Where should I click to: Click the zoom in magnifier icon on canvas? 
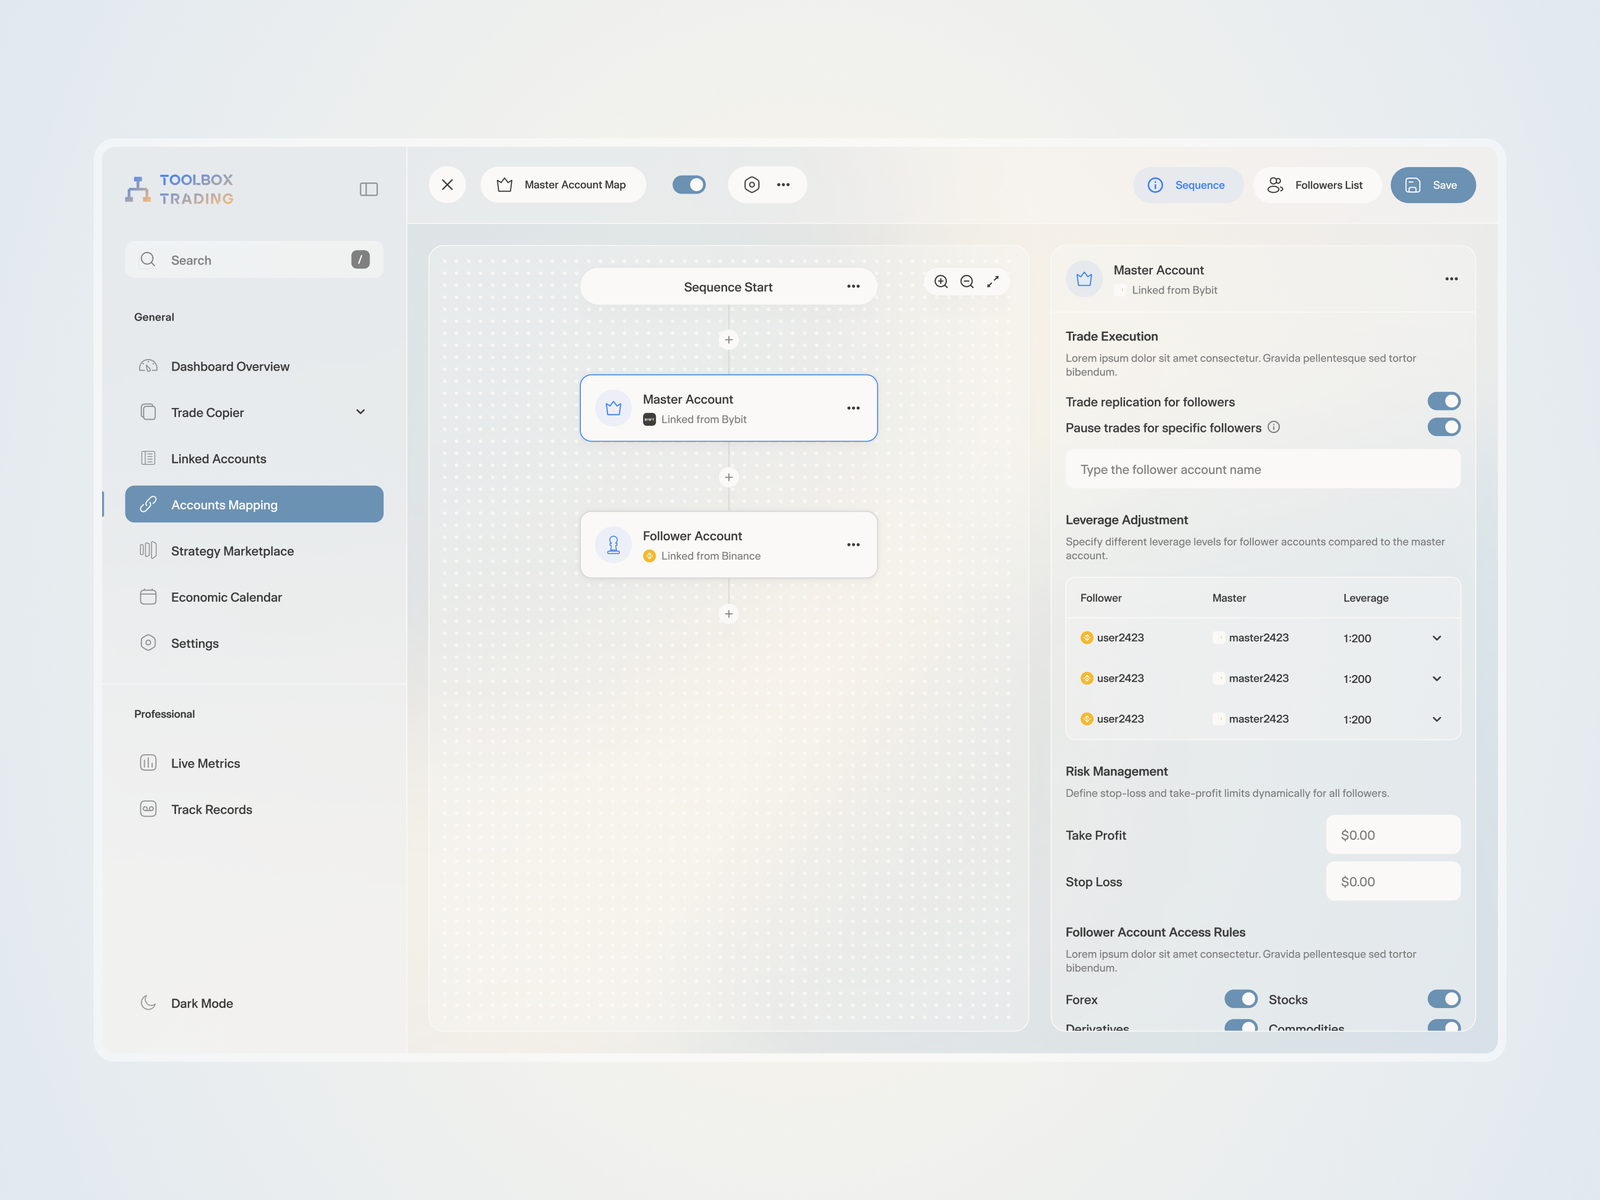(x=941, y=282)
